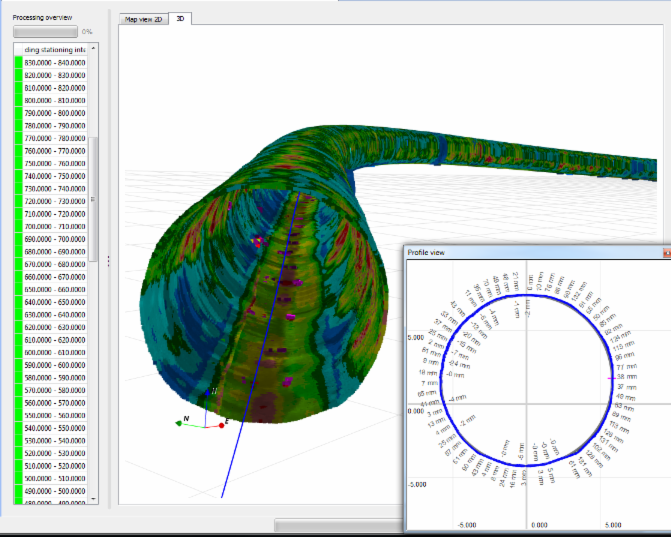Click the green status indicator for 540.0000 - 550.0000
Viewport: 671px width, 537px height.
click(x=18, y=428)
